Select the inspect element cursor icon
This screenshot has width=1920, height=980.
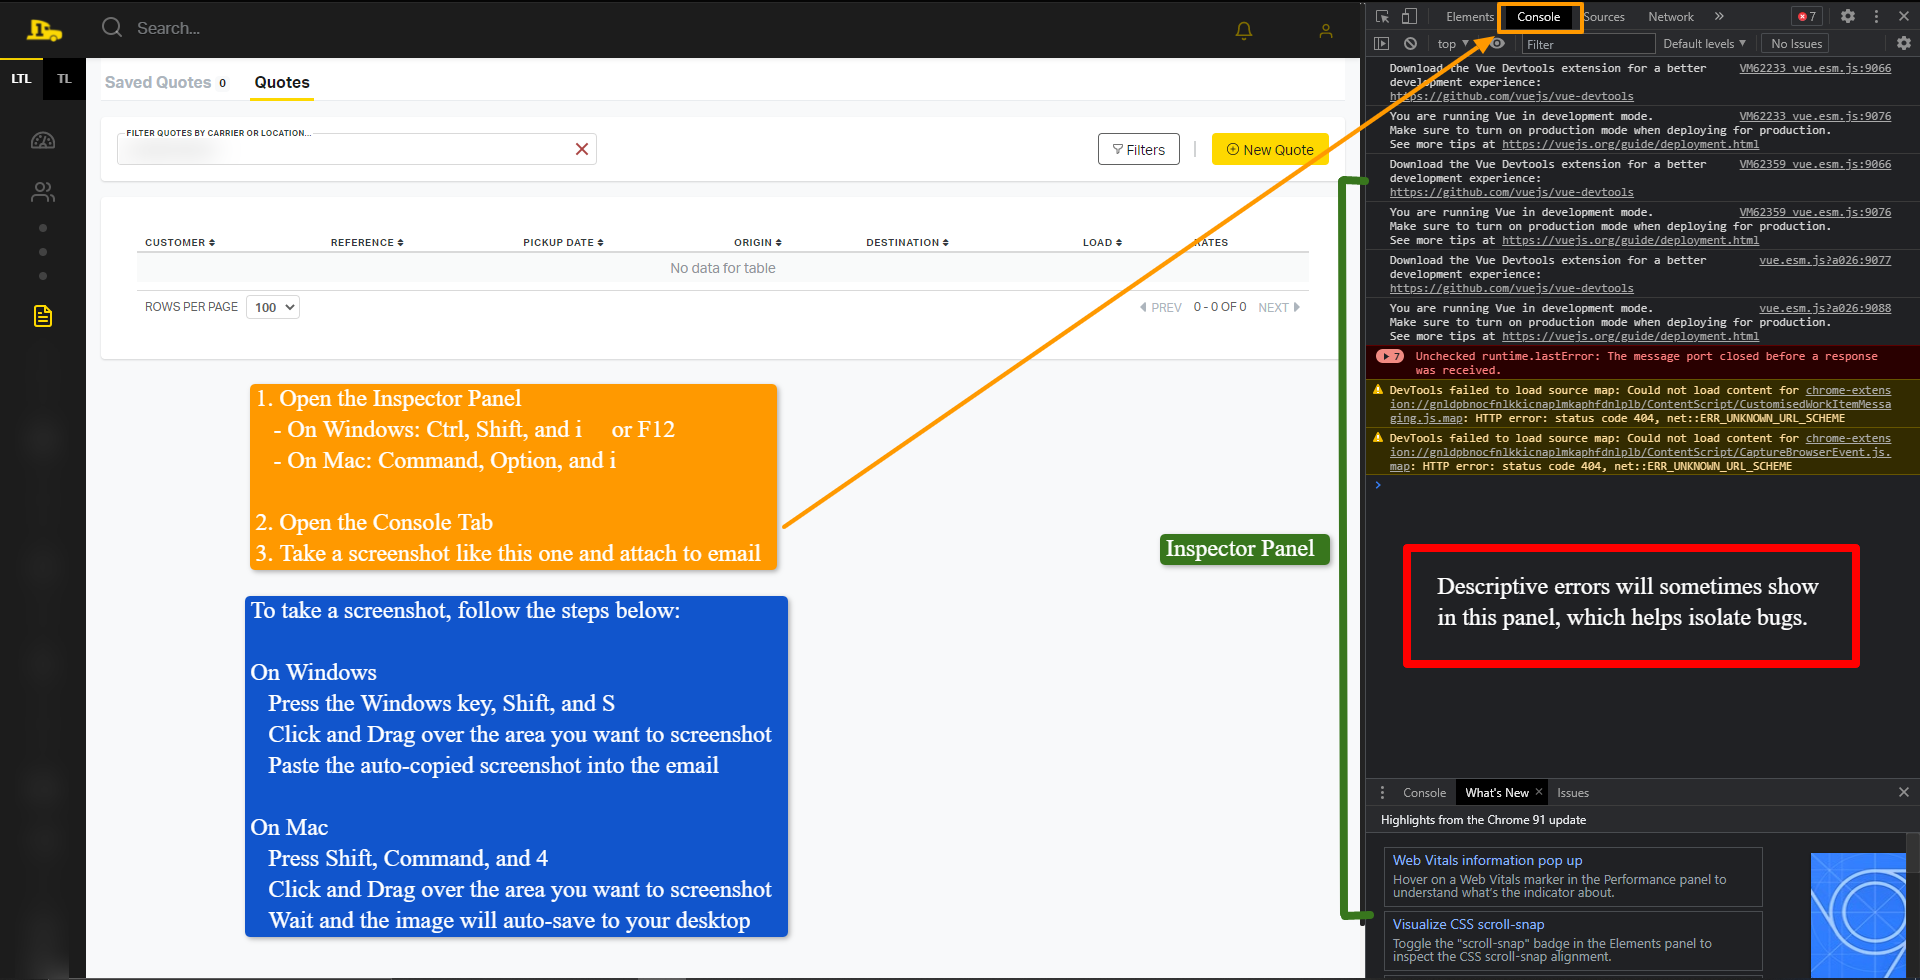[1382, 16]
